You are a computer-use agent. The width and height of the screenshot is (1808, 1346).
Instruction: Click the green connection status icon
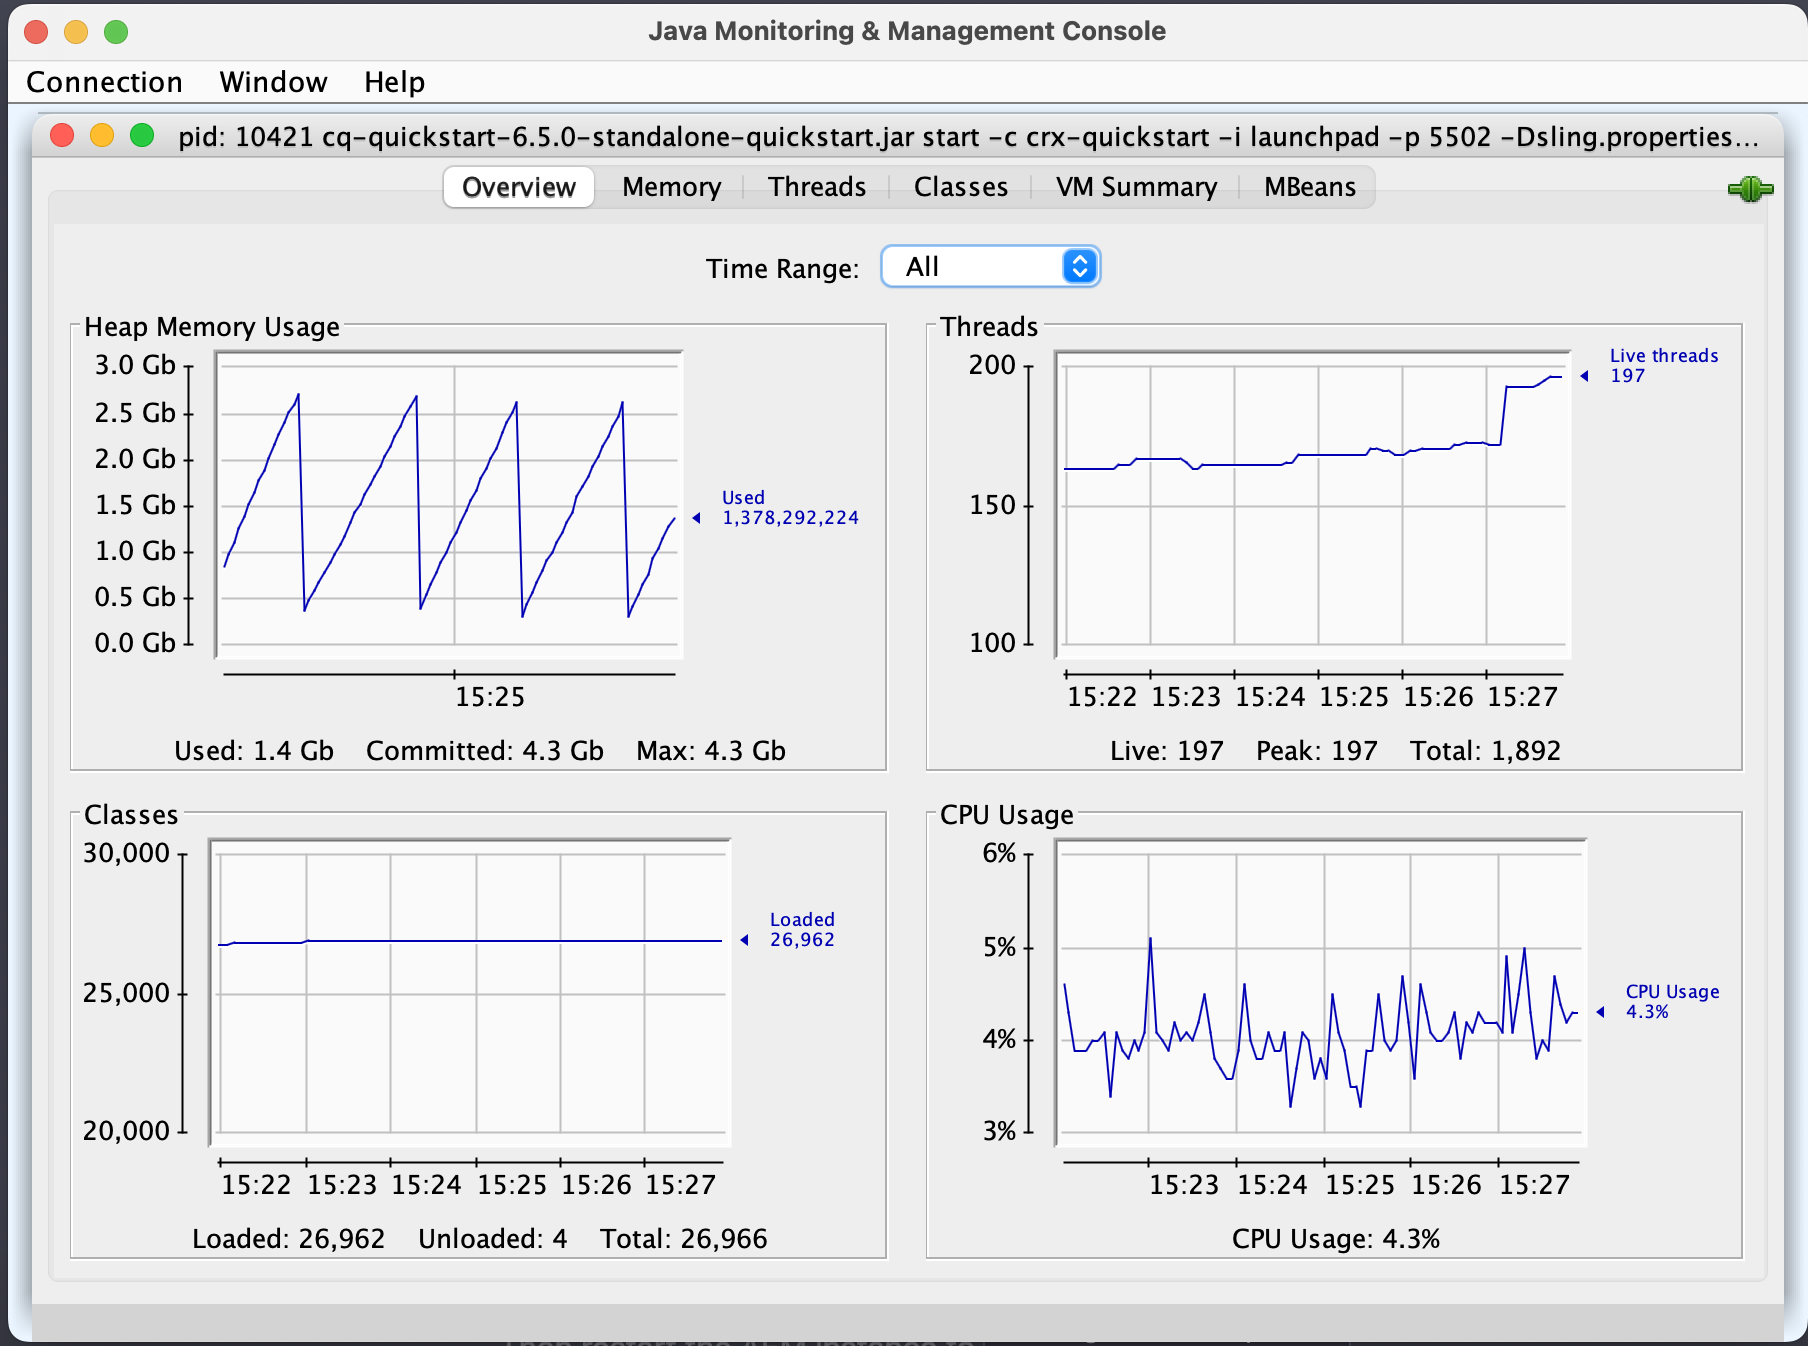1750,187
